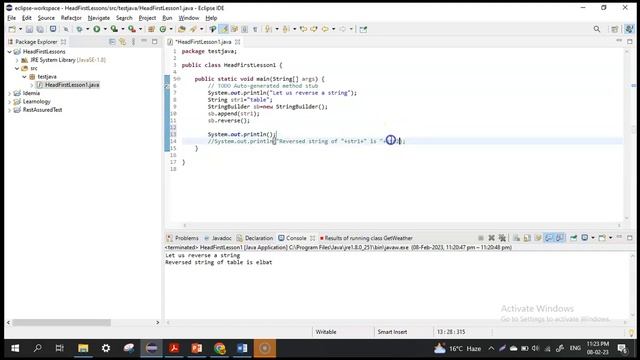Viewport: 640px width, 360px height.
Task: Open the New file dropdown arrow
Action: 20,29
